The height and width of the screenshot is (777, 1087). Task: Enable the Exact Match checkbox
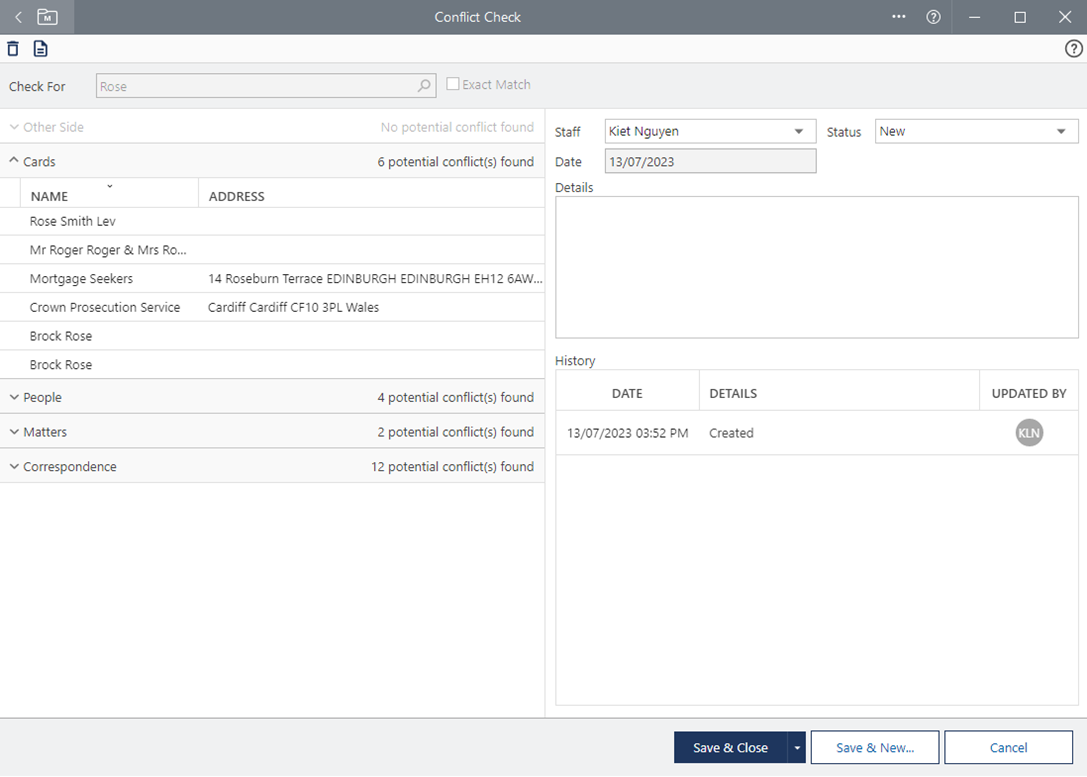click(x=453, y=85)
